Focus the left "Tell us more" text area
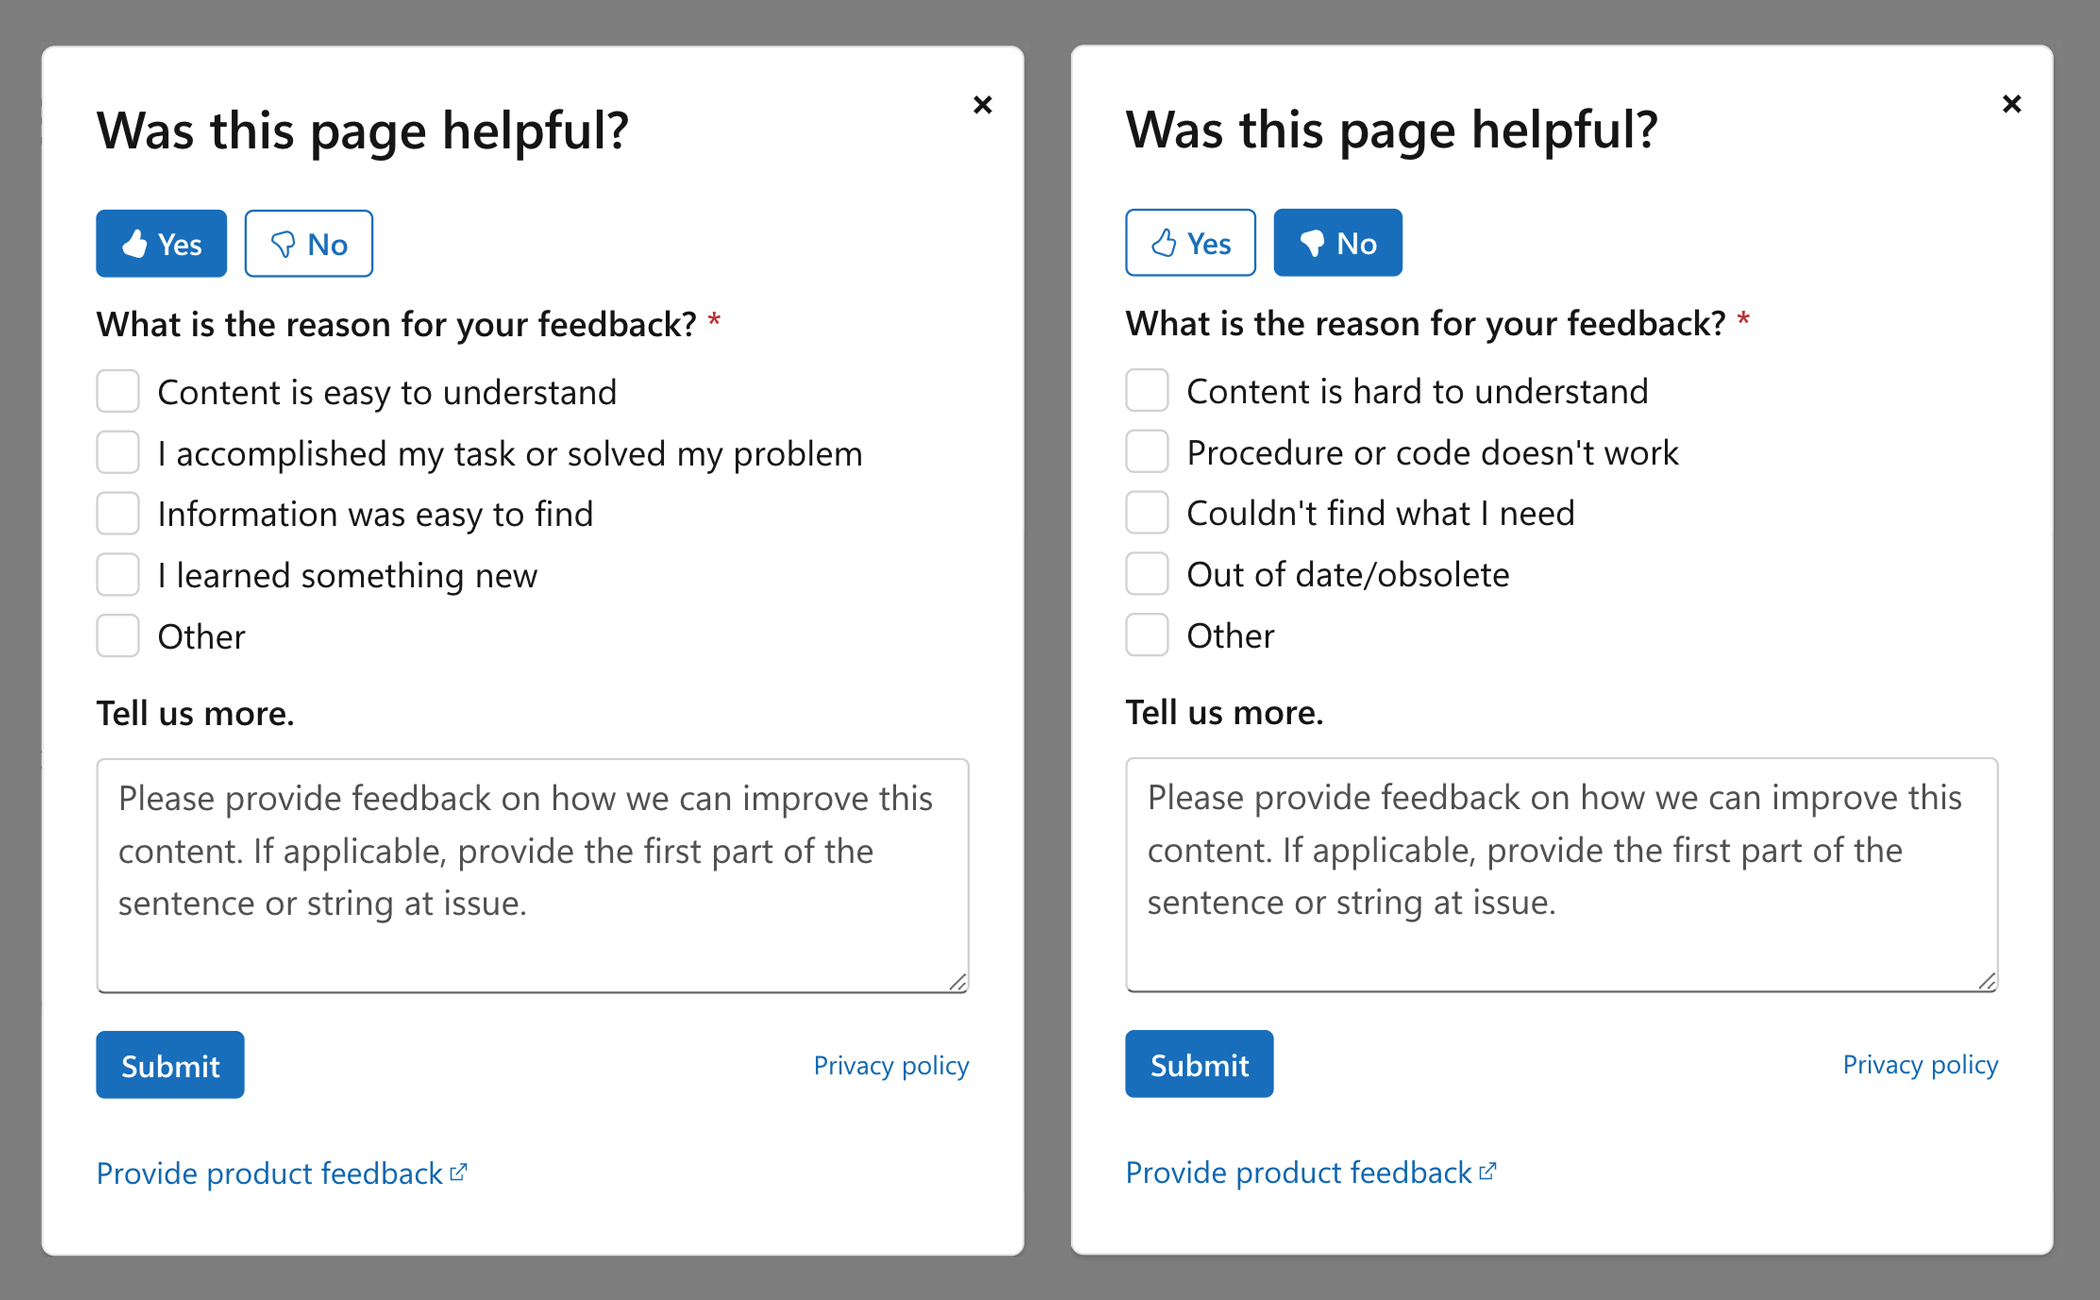 coord(532,875)
